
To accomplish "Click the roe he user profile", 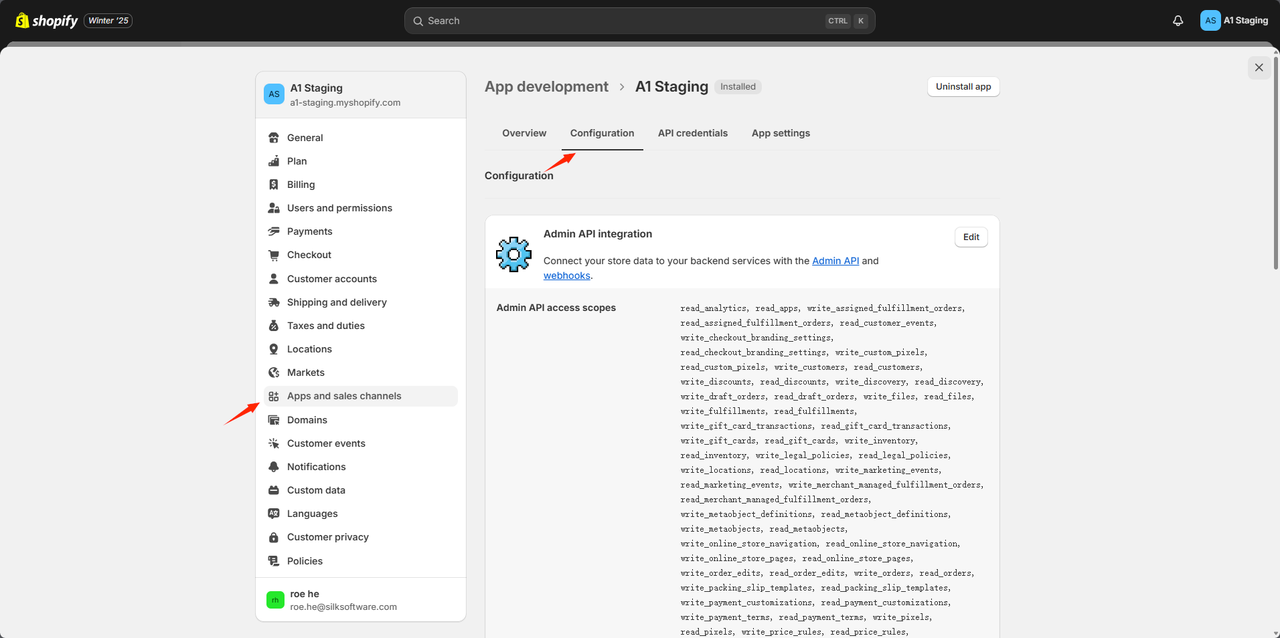I will (x=361, y=600).
